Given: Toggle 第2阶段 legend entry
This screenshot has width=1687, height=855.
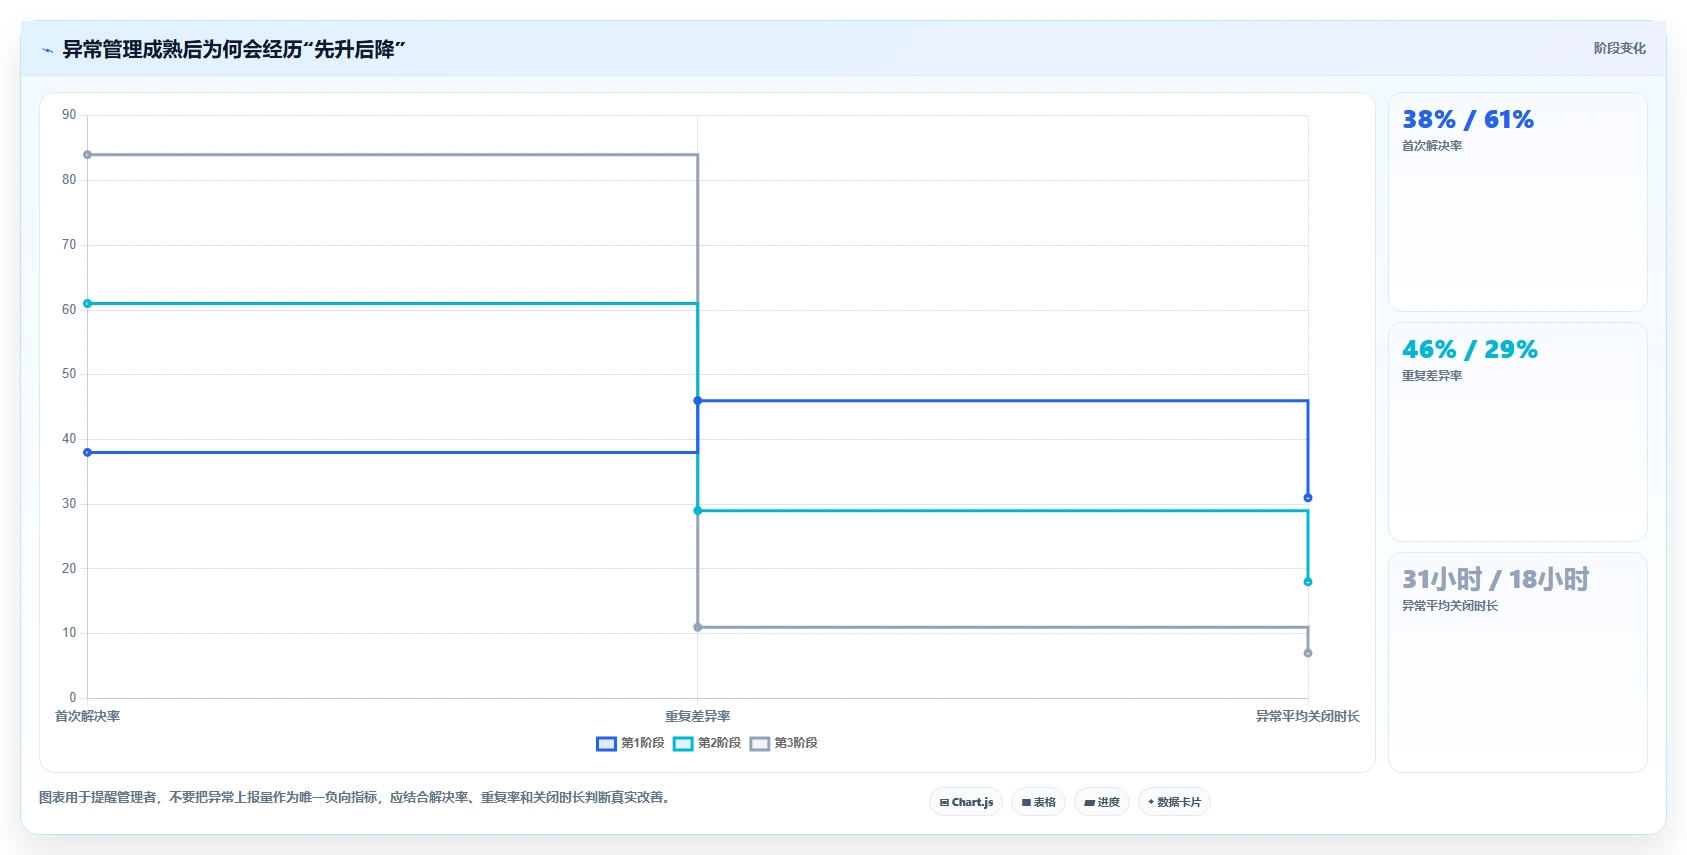Looking at the screenshot, I should (x=707, y=743).
